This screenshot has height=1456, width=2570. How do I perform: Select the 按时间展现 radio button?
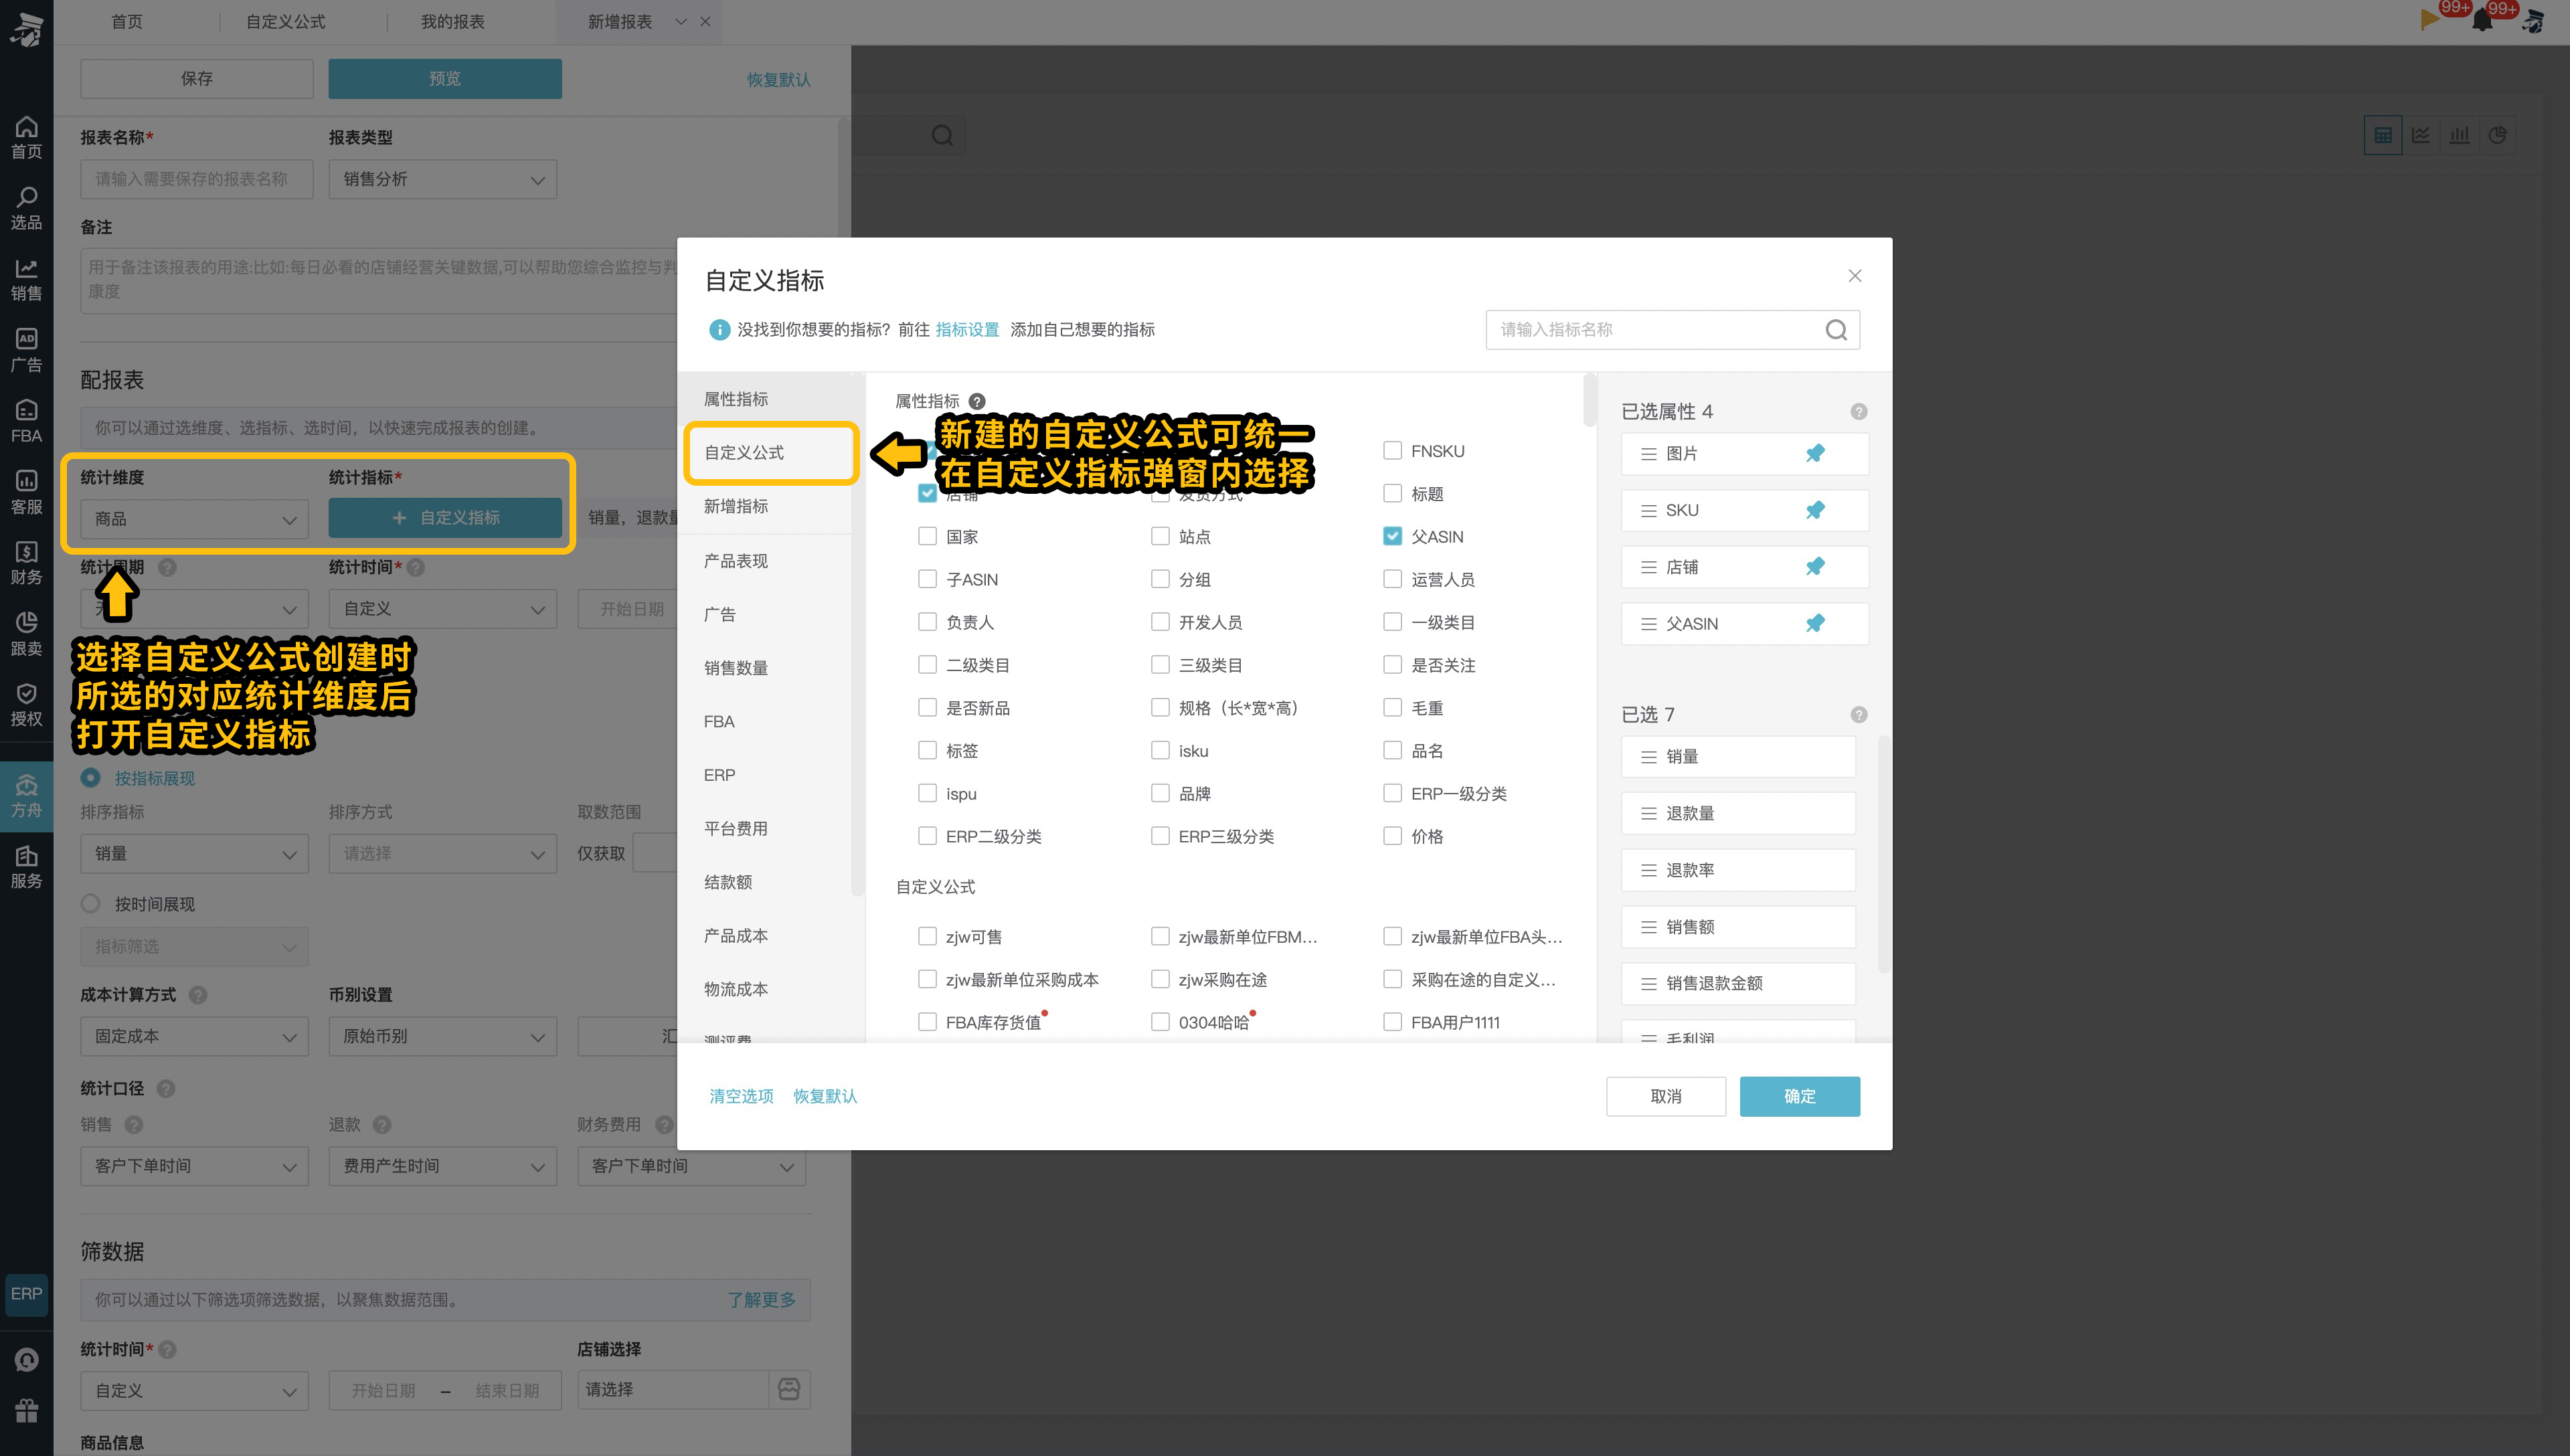click(x=90, y=904)
